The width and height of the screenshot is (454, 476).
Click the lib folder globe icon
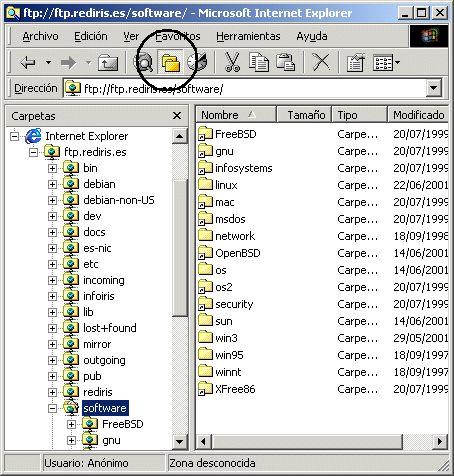[71, 312]
